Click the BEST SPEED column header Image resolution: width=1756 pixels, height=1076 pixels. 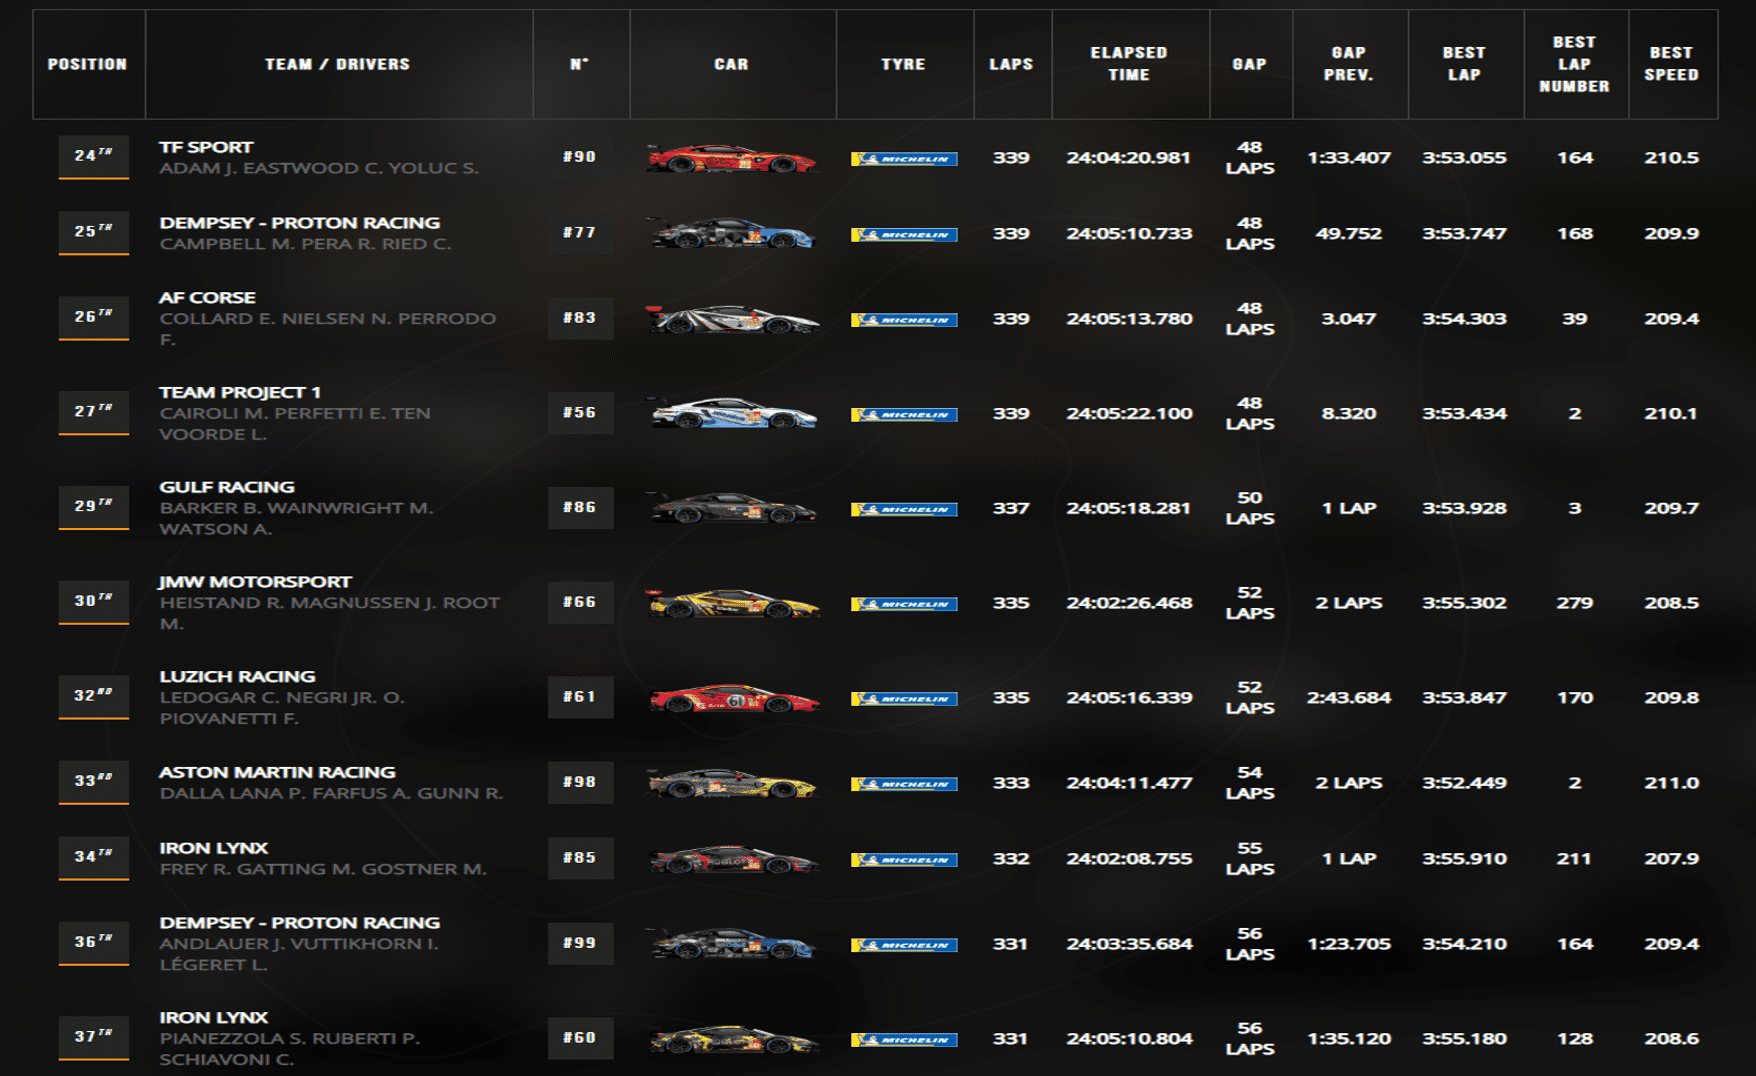point(1672,64)
